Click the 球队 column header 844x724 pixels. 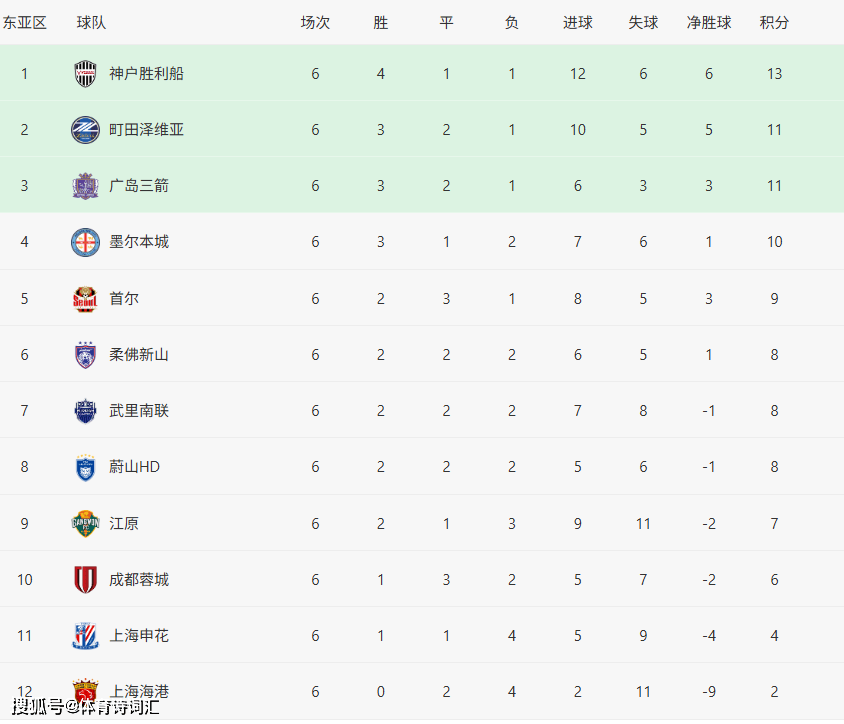tap(91, 22)
